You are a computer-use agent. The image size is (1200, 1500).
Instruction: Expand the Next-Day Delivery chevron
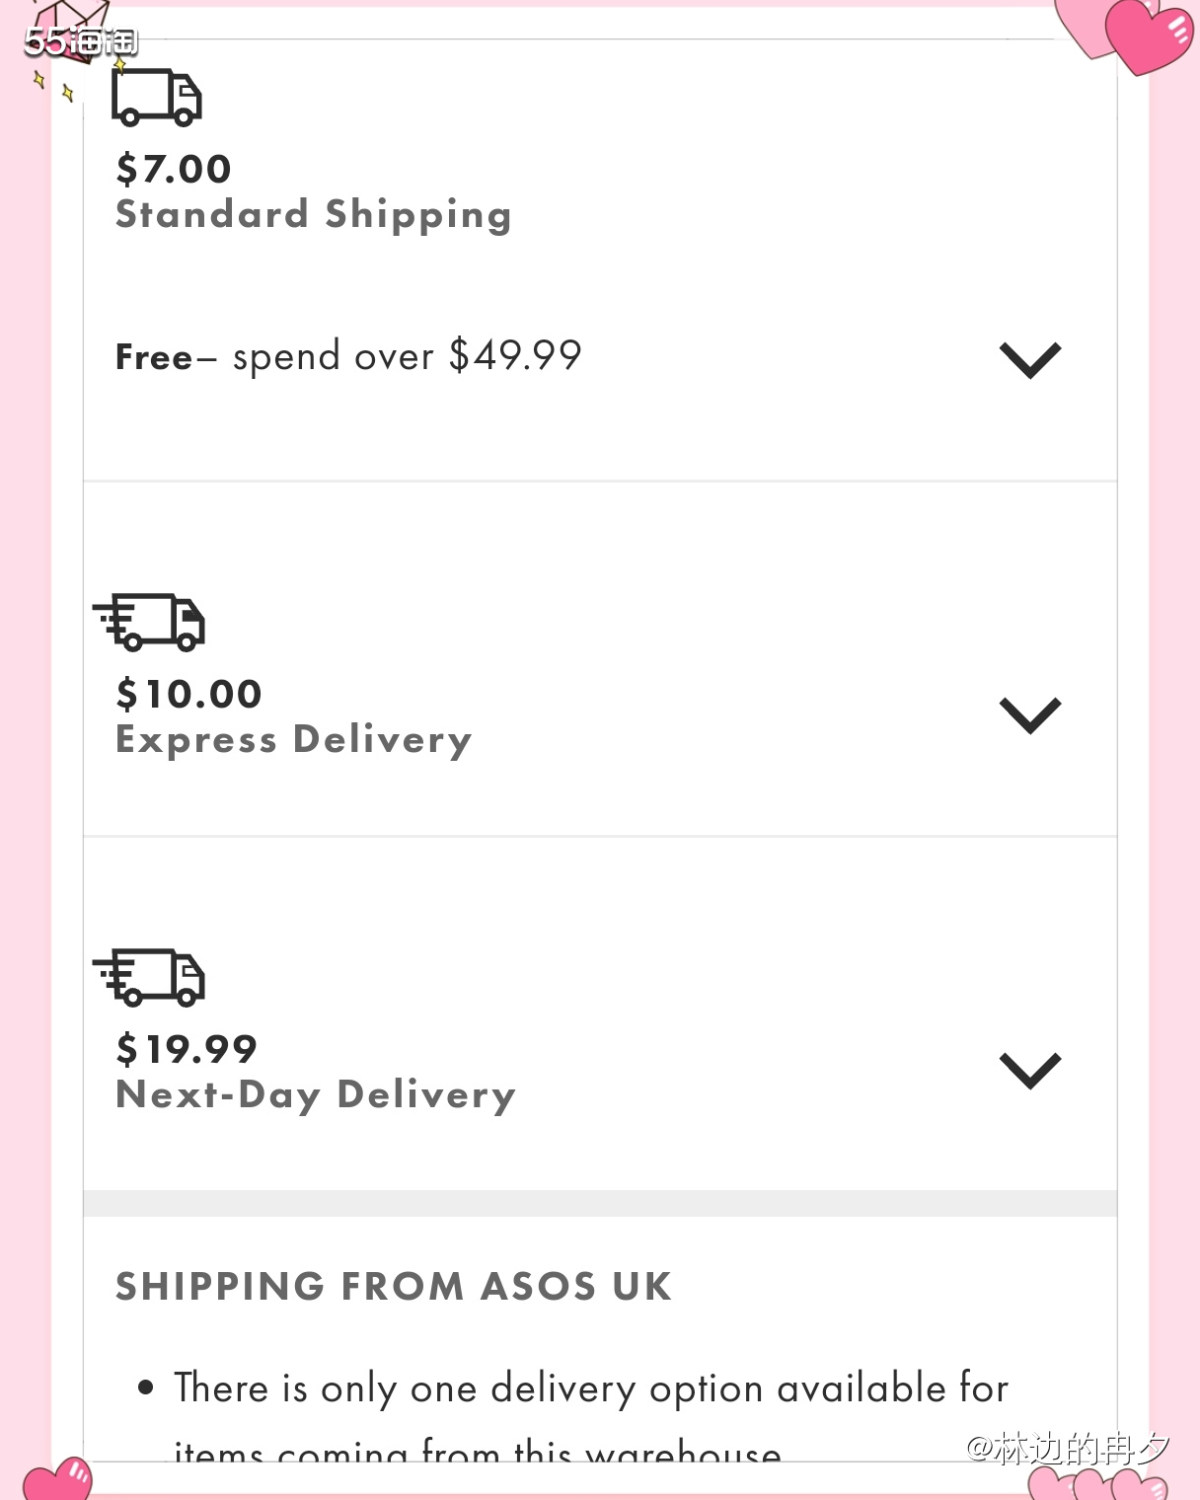pyautogui.click(x=1030, y=1070)
